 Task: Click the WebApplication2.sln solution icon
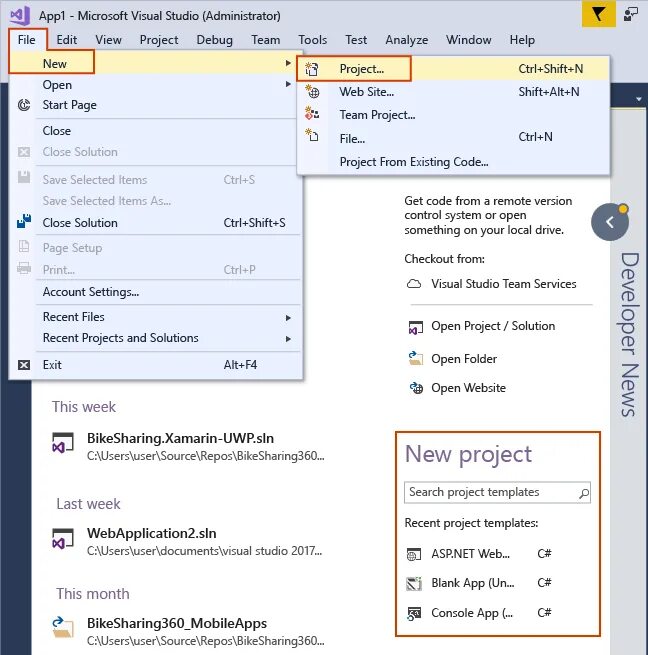click(63, 539)
